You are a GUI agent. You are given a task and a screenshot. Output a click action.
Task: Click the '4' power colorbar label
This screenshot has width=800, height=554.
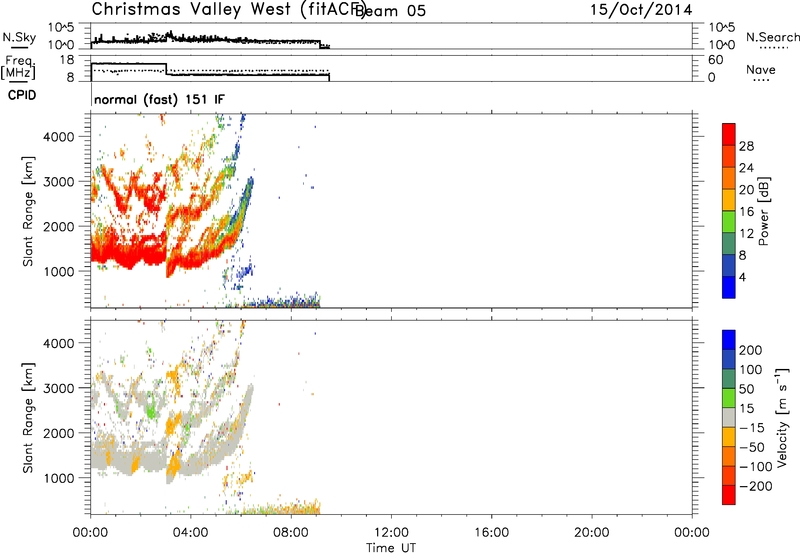742,277
